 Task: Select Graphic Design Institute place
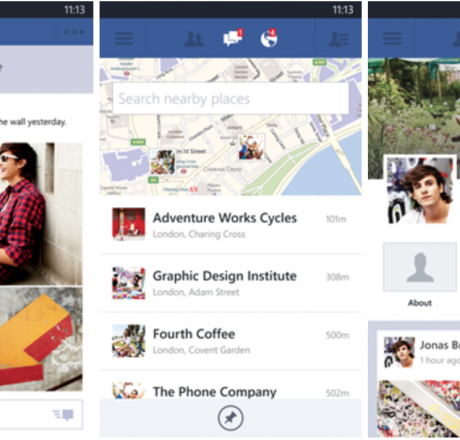[x=231, y=283]
